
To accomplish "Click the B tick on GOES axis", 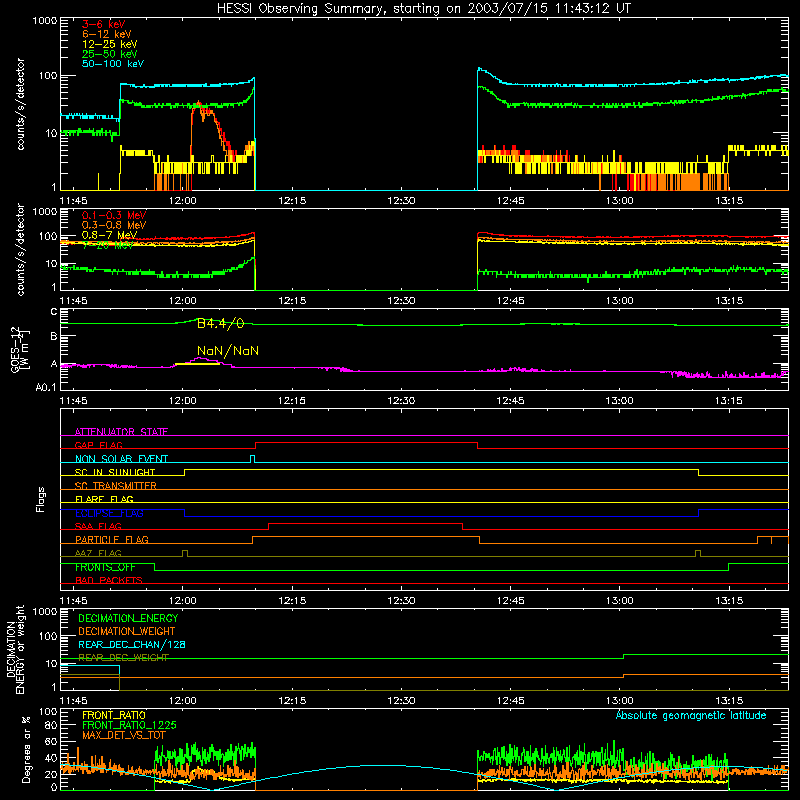I will 54,336.
